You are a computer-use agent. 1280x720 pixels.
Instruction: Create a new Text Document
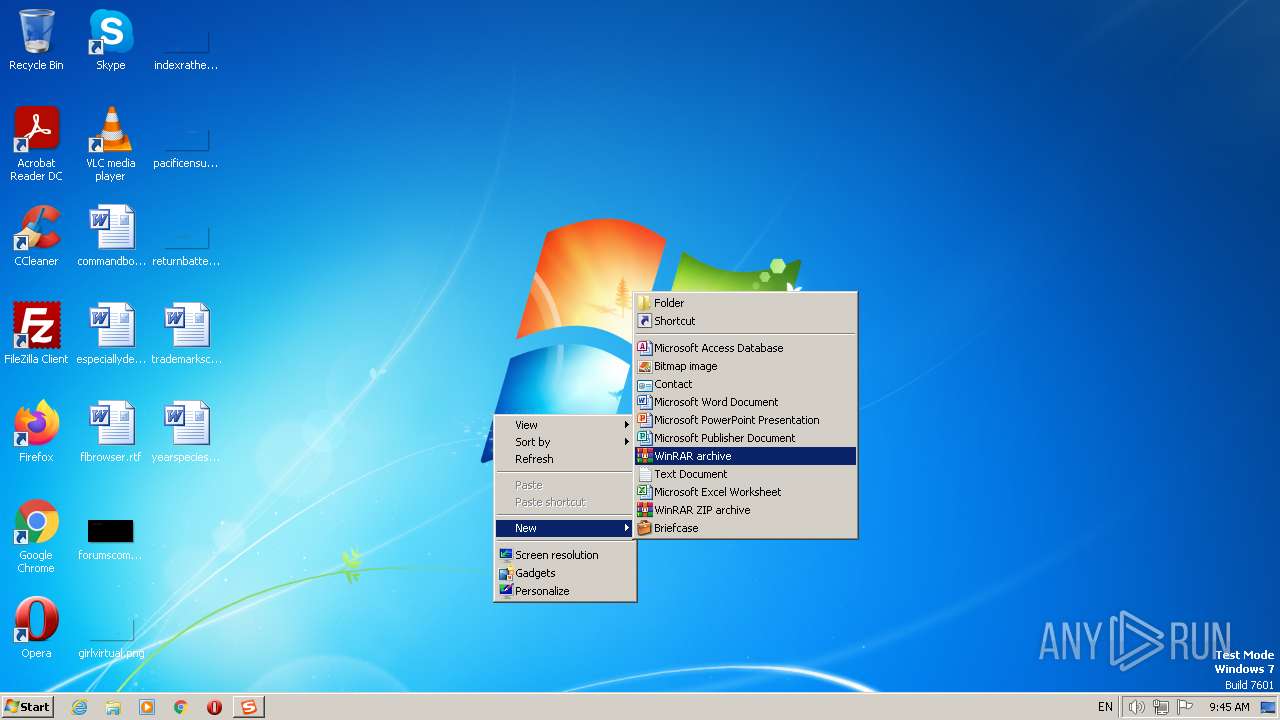click(x=746, y=474)
